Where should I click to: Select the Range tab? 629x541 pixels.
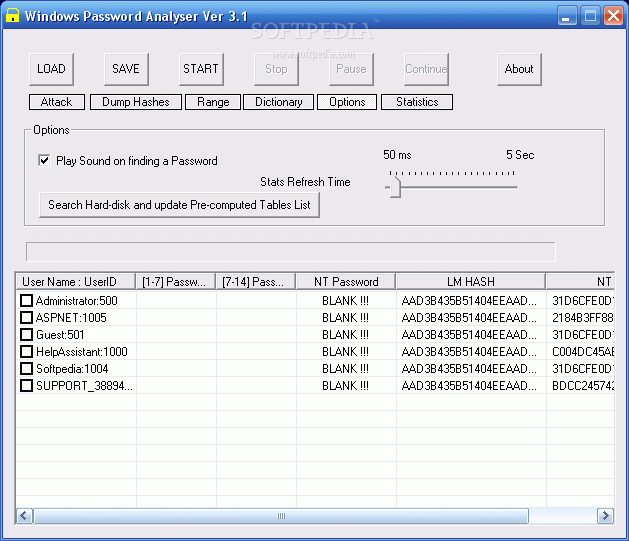point(213,102)
